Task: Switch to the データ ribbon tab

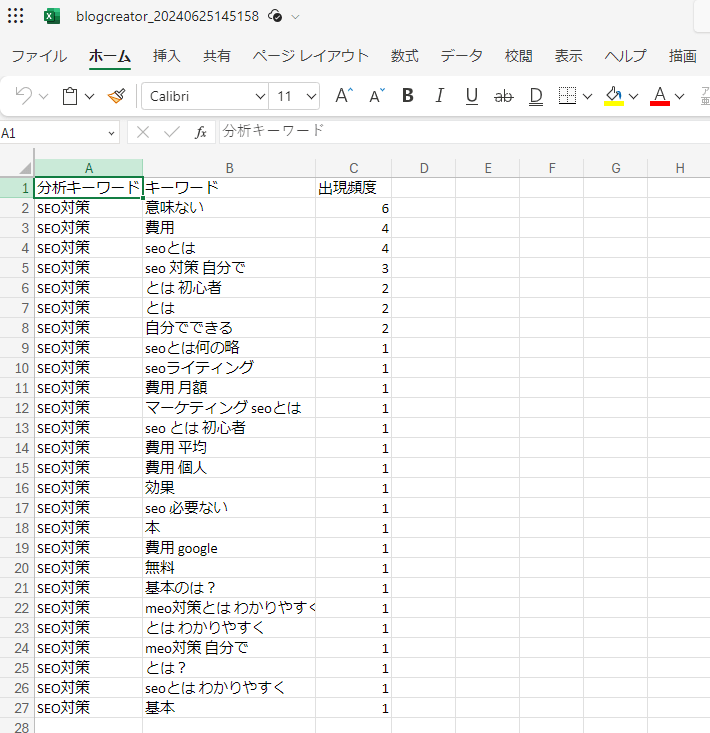Action: coord(461,56)
